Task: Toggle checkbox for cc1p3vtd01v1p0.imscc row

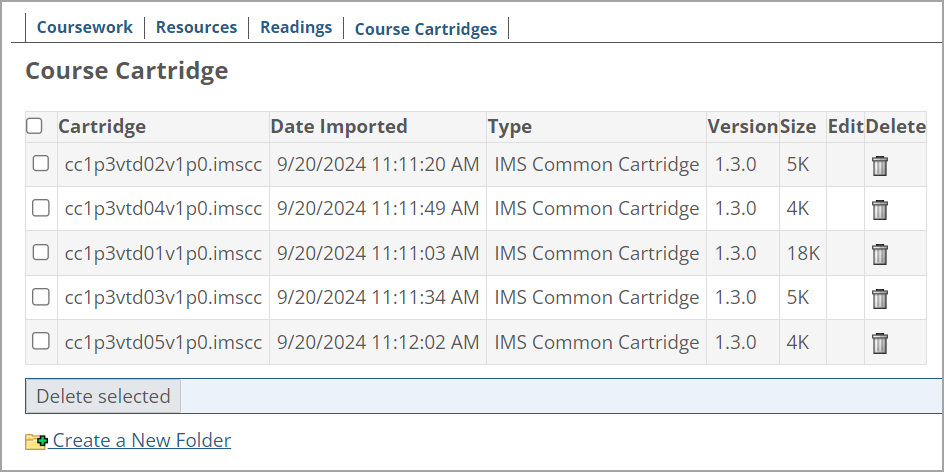Action: click(41, 252)
